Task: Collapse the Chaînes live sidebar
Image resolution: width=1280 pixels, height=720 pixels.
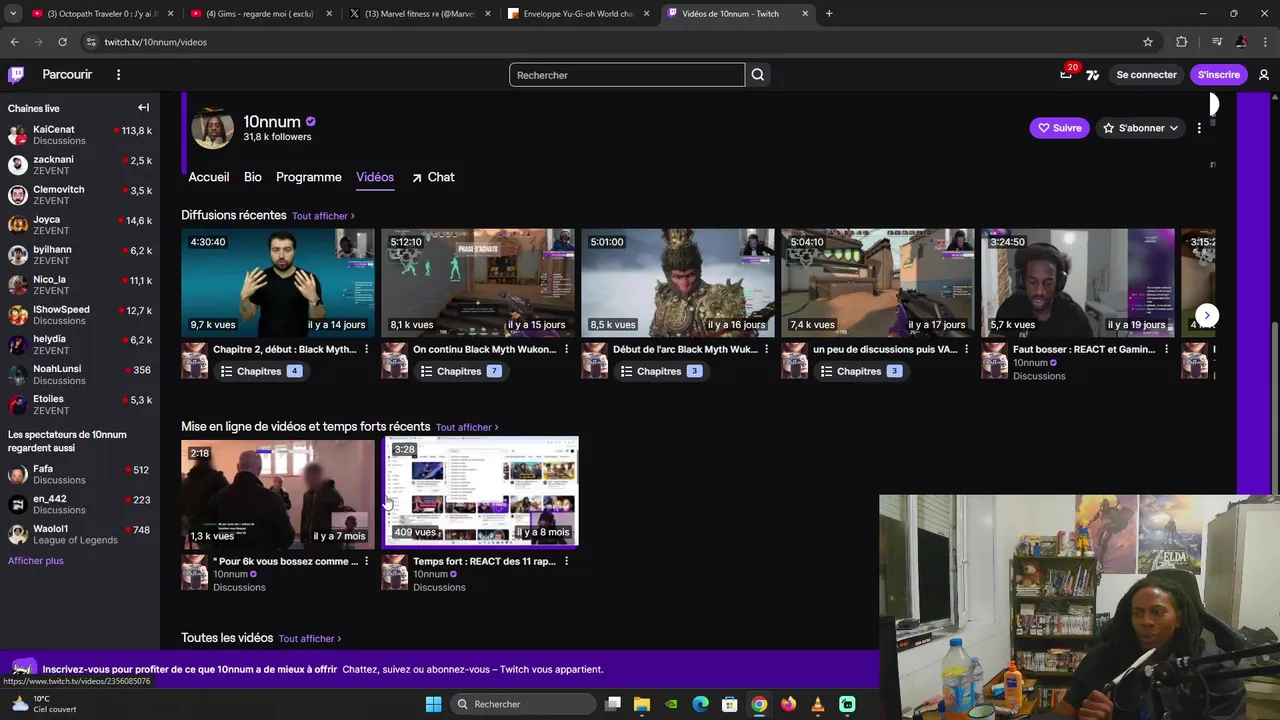Action: point(143,108)
